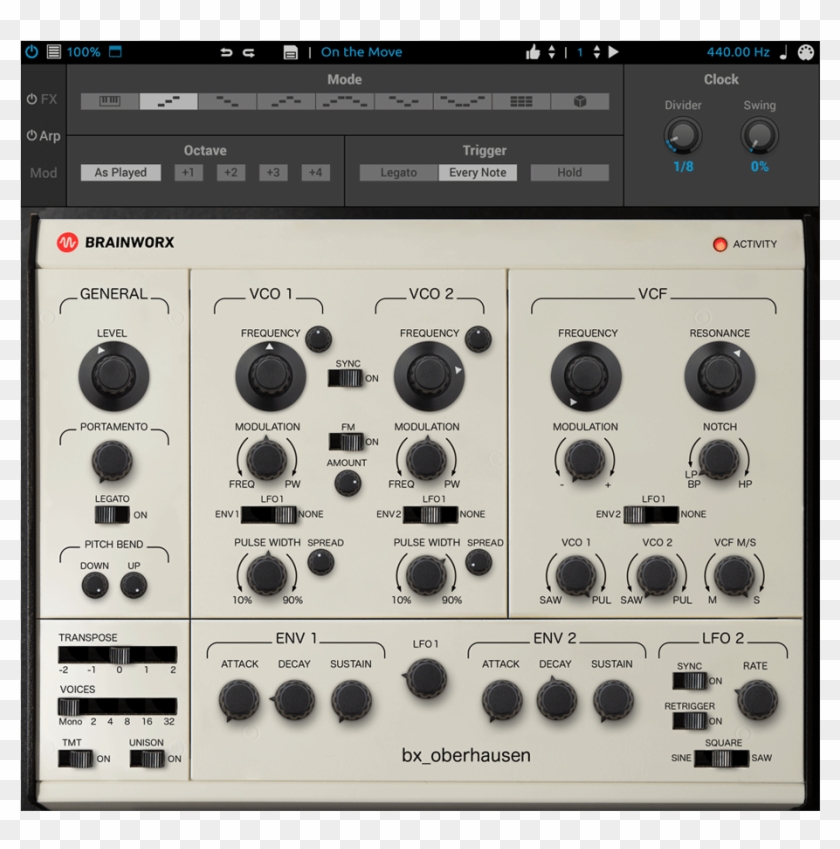Open the virtual keyboard icon near the preset name
This screenshot has width=840, height=849.
[x=291, y=51]
